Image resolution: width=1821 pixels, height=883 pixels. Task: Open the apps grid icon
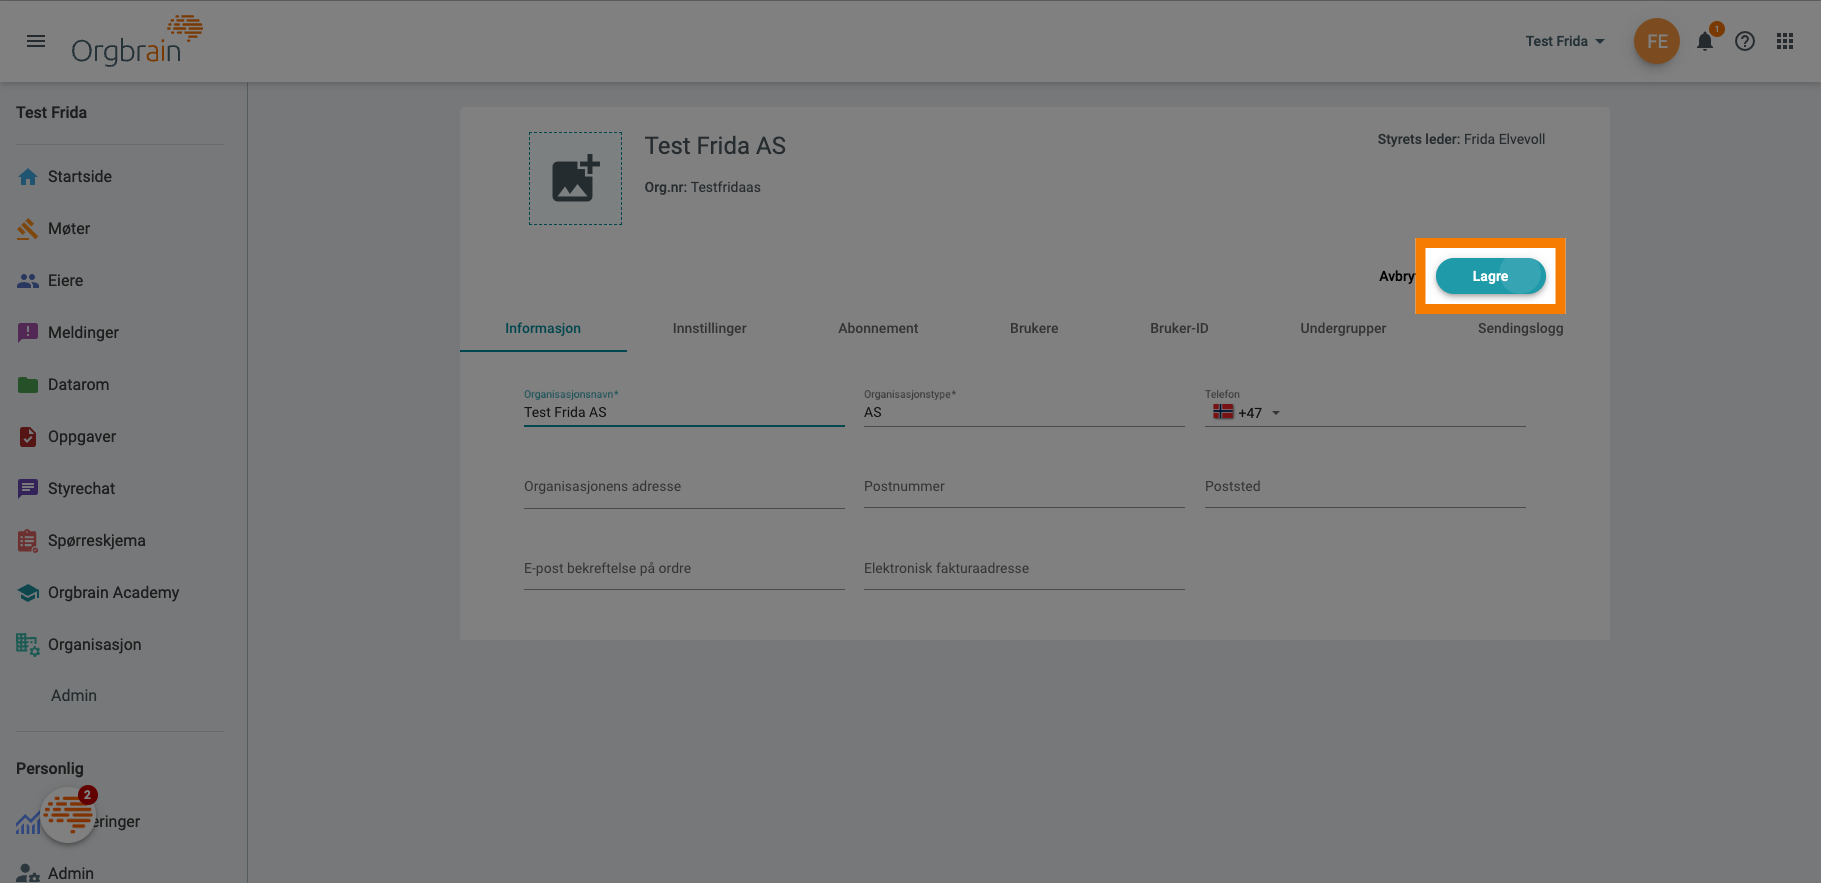pos(1785,41)
